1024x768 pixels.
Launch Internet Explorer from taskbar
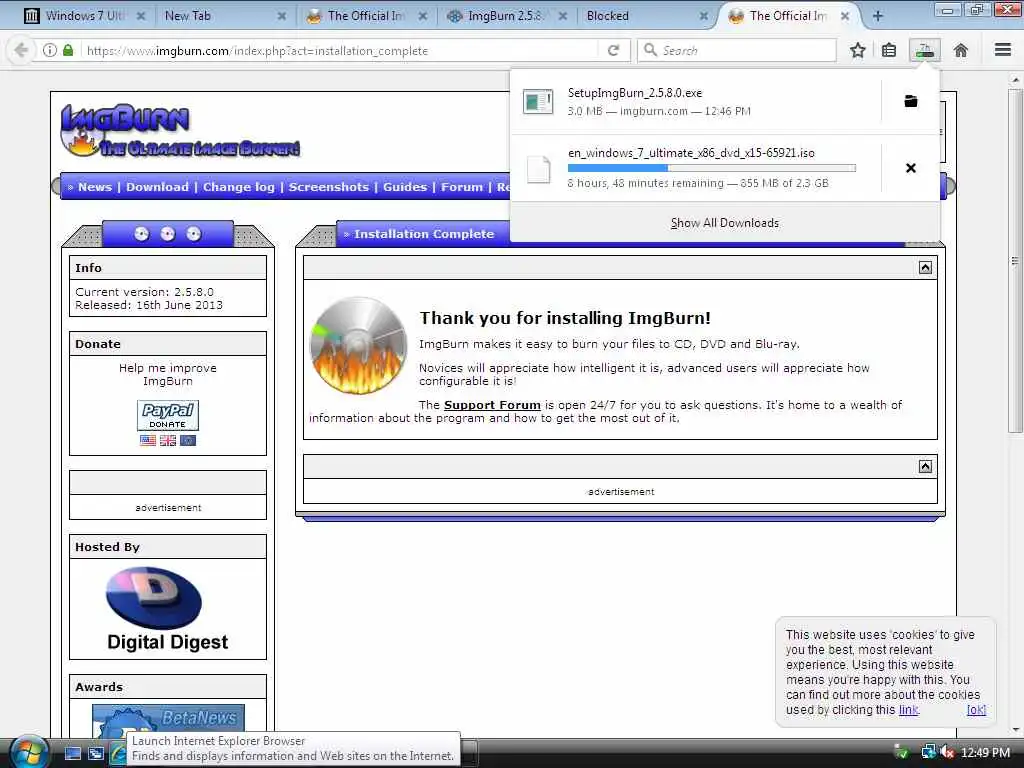tap(118, 753)
